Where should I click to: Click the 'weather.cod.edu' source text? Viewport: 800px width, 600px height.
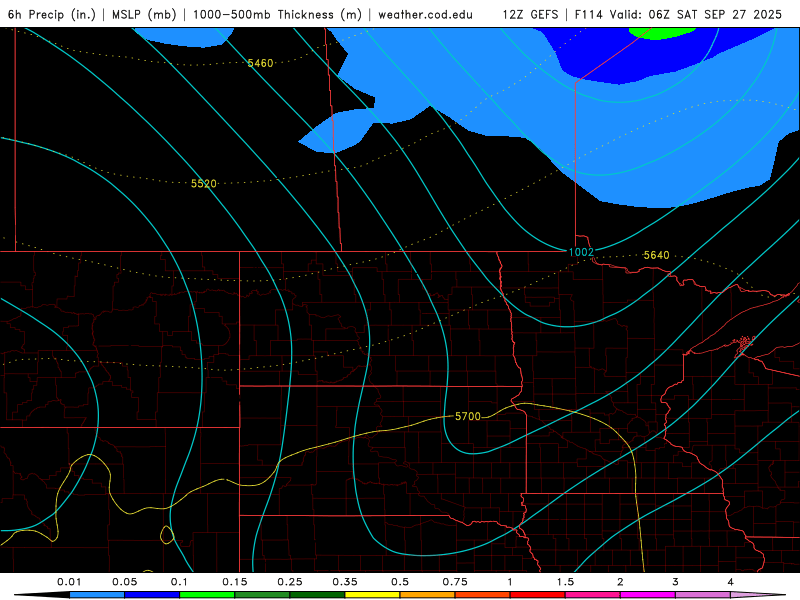[425, 14]
